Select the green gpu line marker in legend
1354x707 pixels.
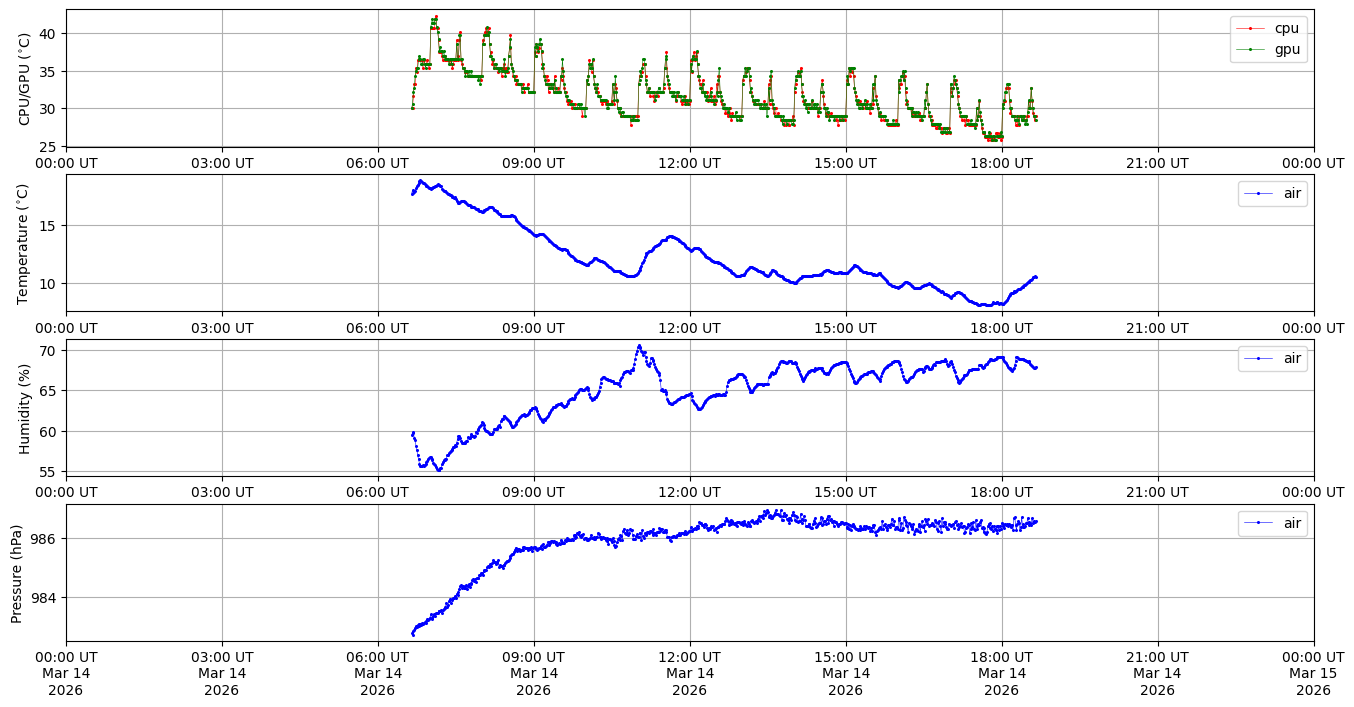click(x=1250, y=49)
